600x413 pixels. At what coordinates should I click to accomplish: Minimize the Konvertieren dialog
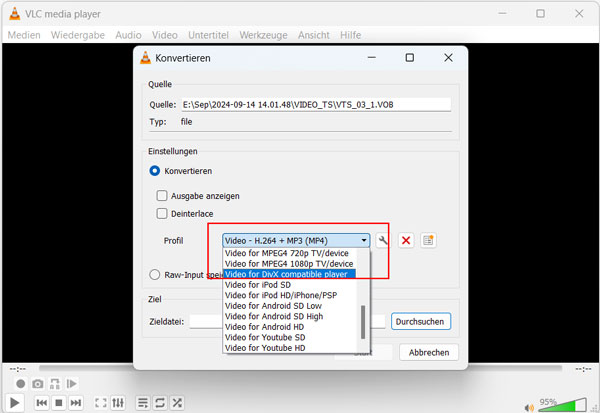[372, 58]
